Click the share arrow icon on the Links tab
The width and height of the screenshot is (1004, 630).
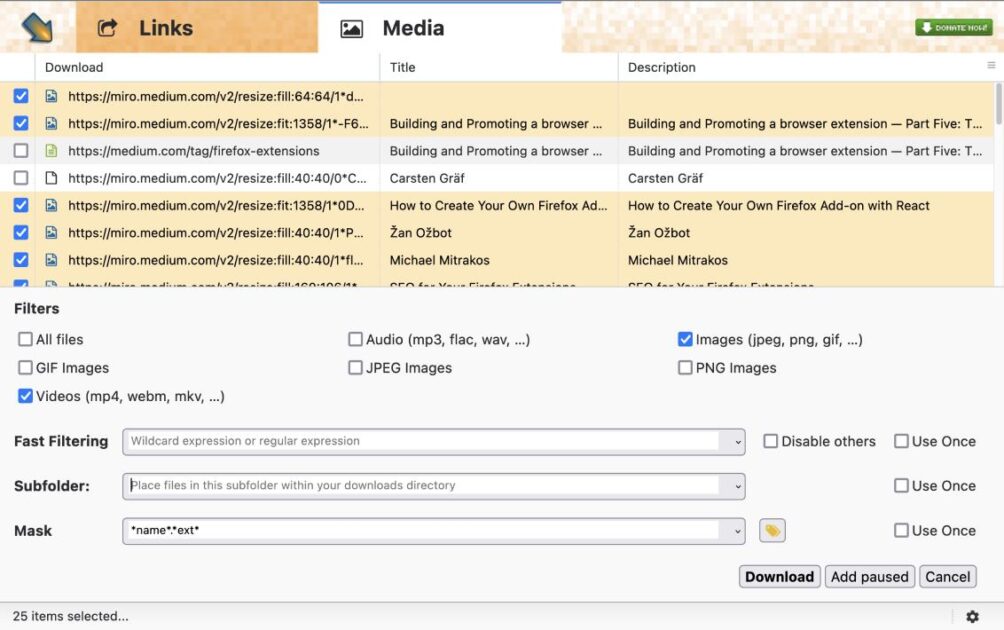coord(109,27)
